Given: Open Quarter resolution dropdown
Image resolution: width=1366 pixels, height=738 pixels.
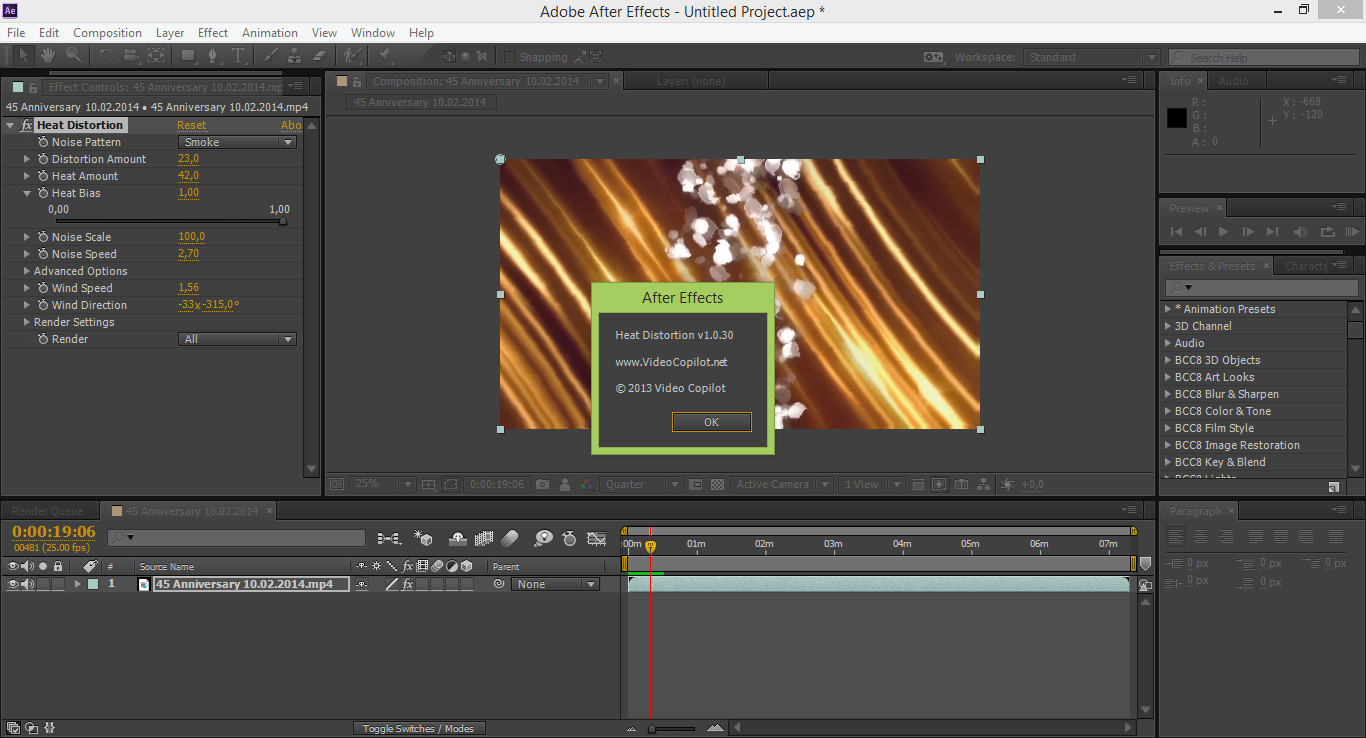Looking at the screenshot, I should (x=641, y=484).
